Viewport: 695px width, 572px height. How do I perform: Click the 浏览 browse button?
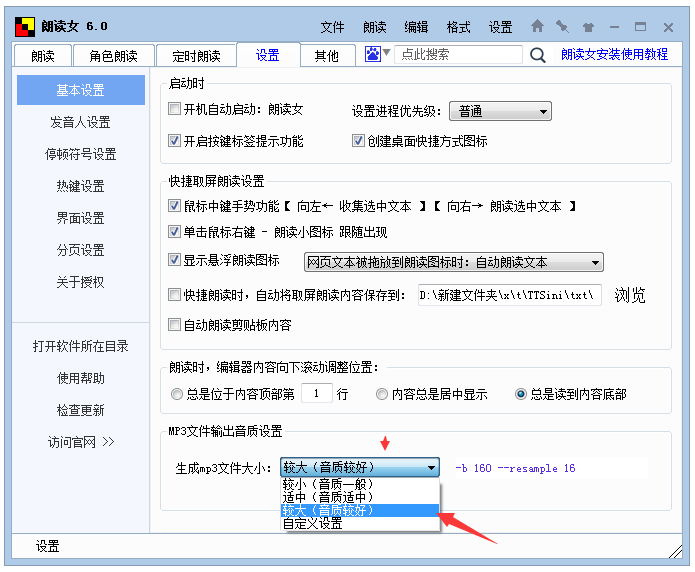pos(630,295)
